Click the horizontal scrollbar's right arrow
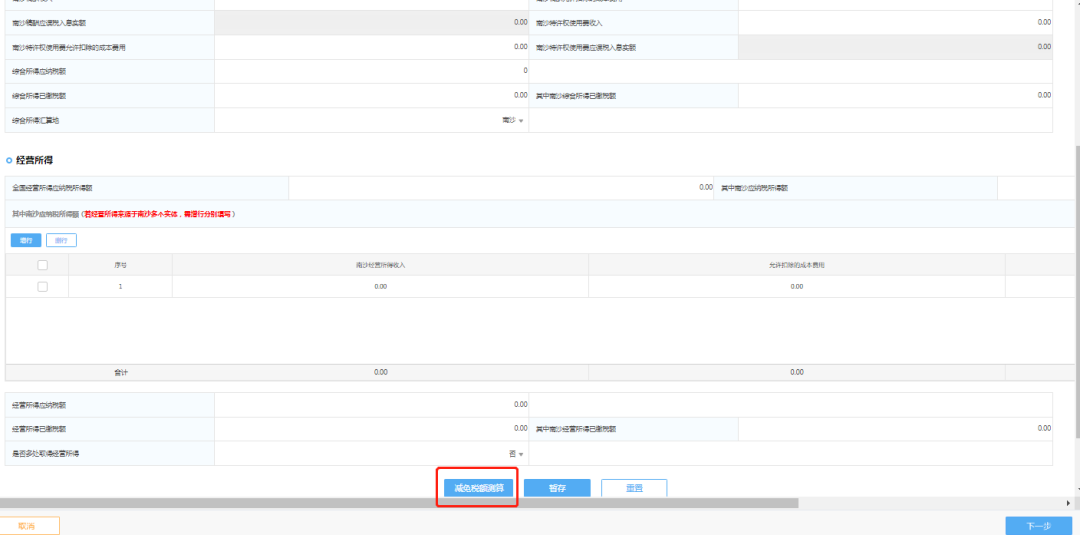The width and height of the screenshot is (1080, 535). (x=1069, y=503)
